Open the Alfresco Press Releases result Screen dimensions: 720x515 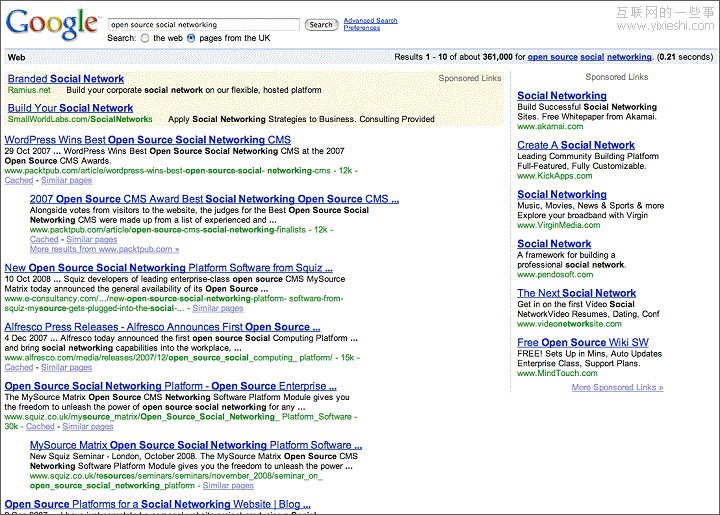(x=162, y=327)
